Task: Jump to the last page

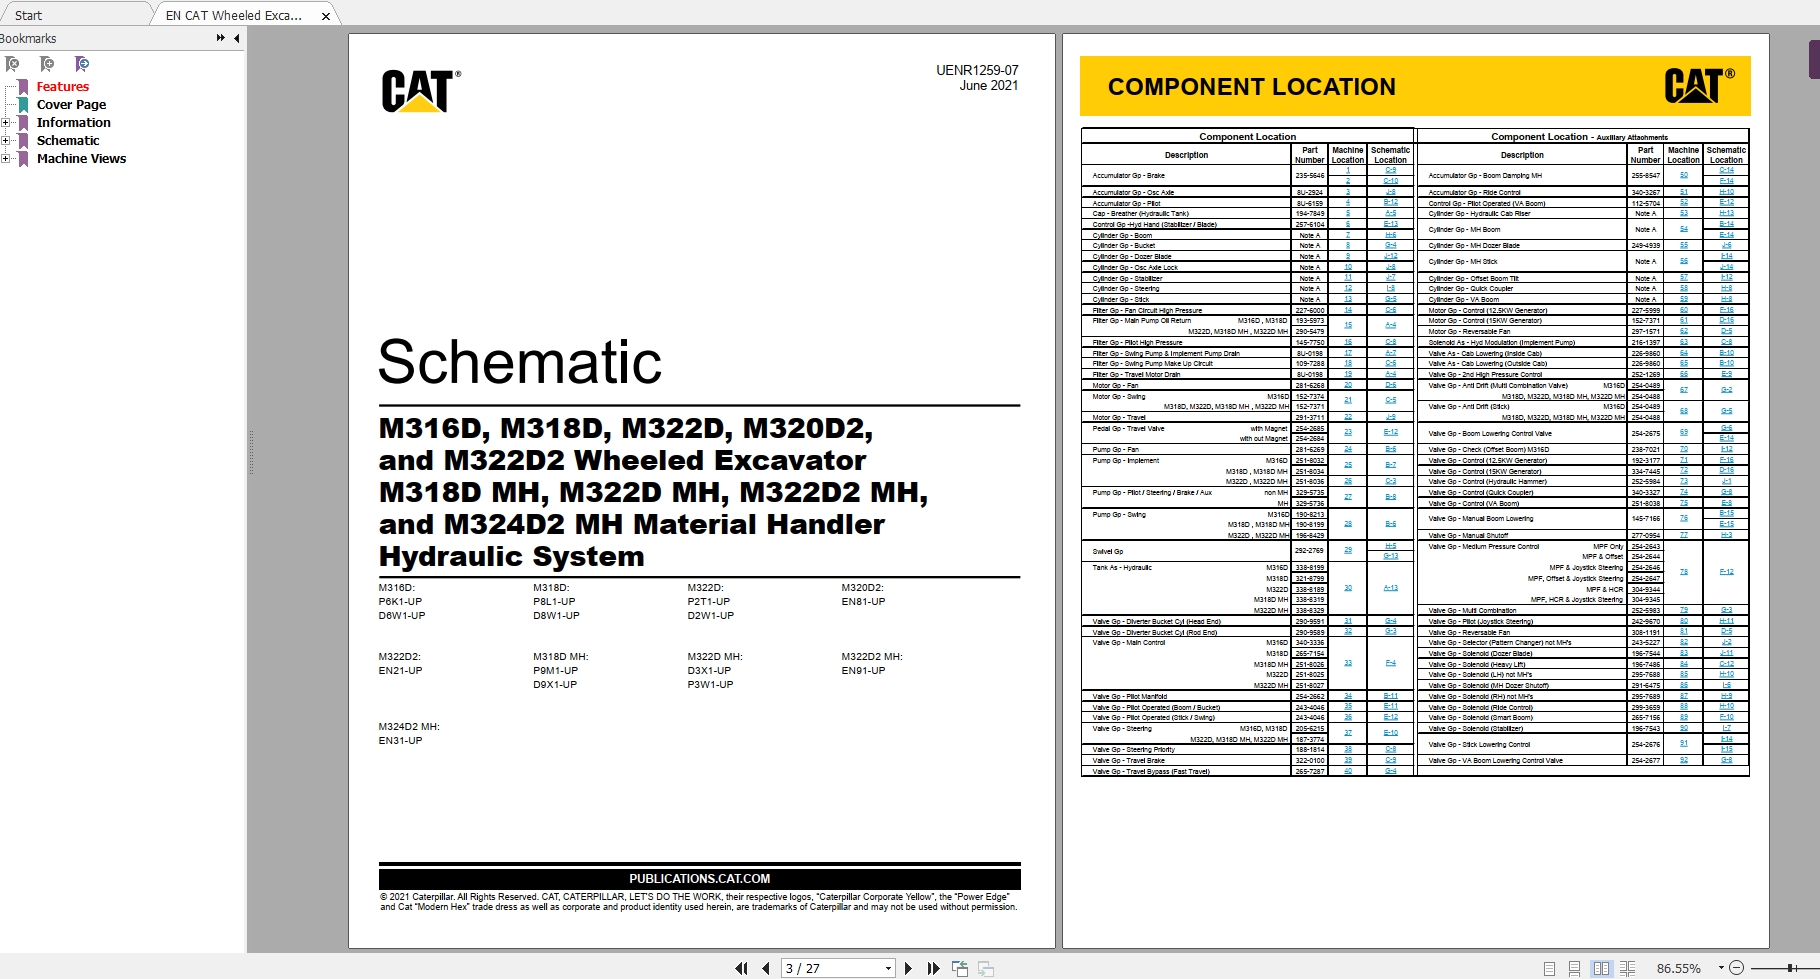Action: coord(933,968)
